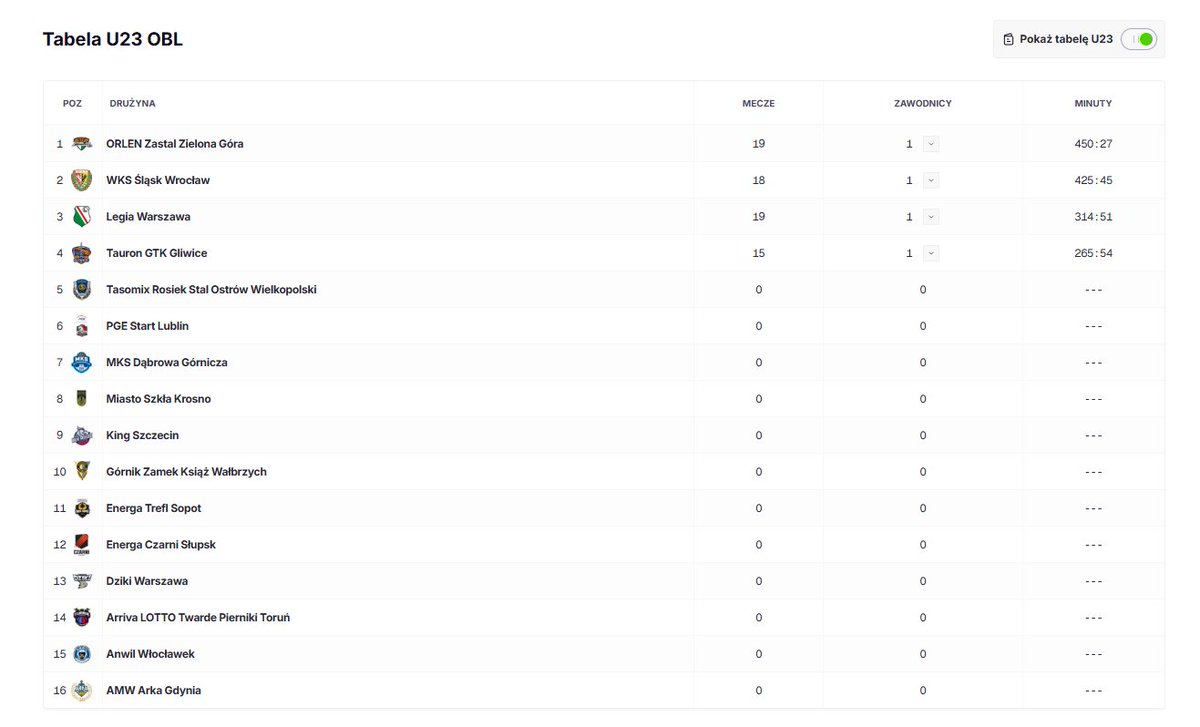The height and width of the screenshot is (727, 1200).
Task: Click matches value 0 for King Szczecin
Action: click(x=759, y=436)
